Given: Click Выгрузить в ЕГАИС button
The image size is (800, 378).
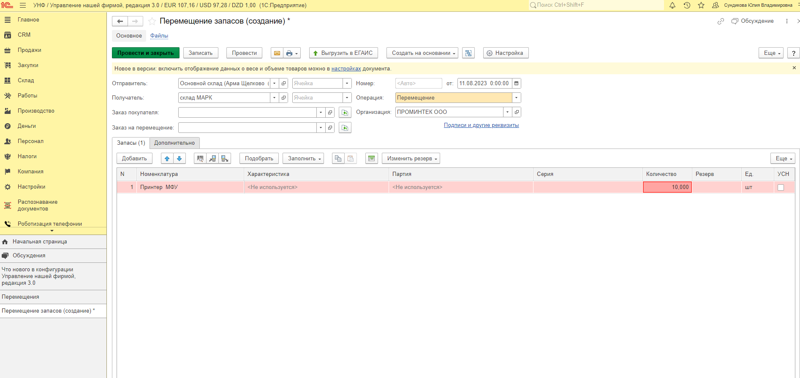Looking at the screenshot, I should 343,53.
